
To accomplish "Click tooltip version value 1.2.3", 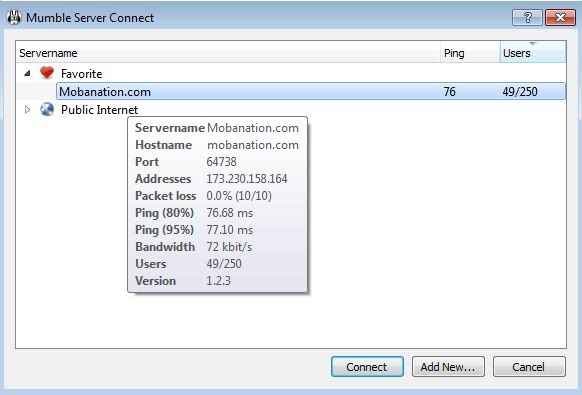I will (x=218, y=281).
